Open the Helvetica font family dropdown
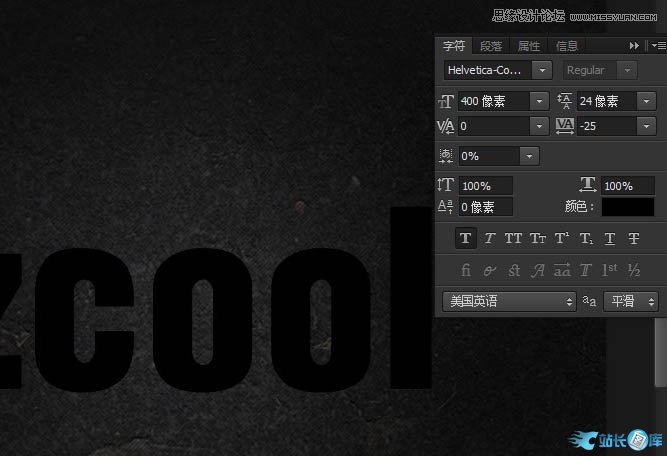Screen dimensions: 667x456 click(x=541, y=70)
